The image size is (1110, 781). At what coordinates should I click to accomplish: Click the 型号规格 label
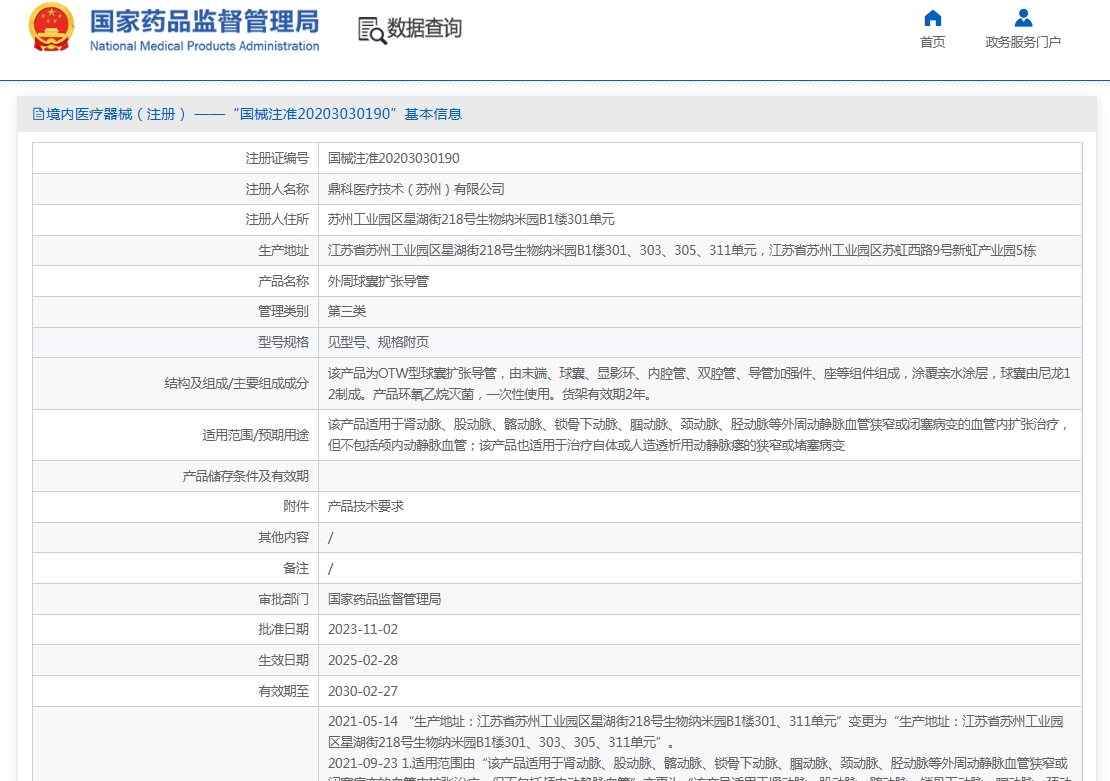283,343
